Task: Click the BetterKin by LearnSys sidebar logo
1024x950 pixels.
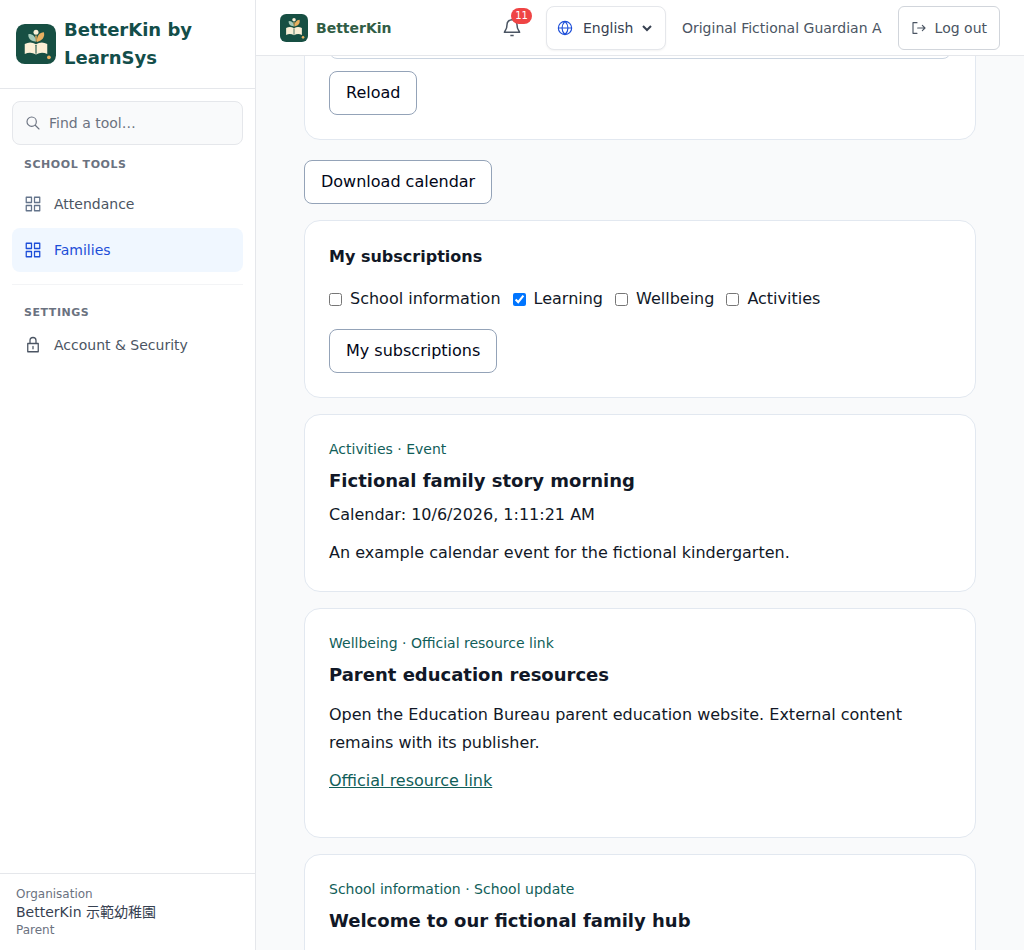Action: click(36, 44)
